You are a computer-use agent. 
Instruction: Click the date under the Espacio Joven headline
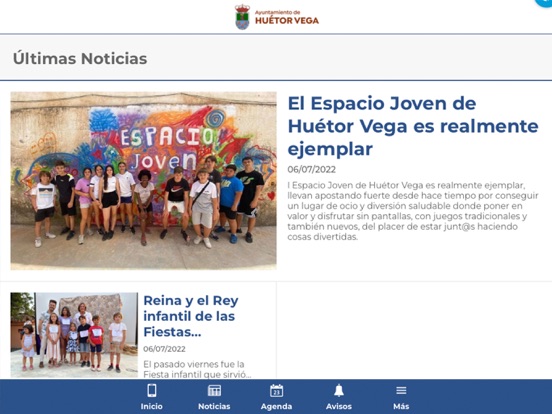312,169
